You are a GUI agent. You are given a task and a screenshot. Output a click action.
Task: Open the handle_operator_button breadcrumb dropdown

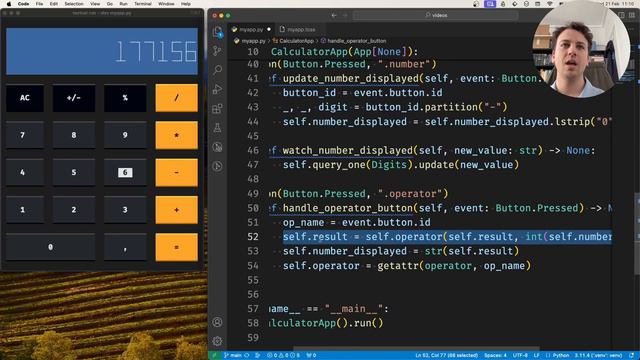click(353, 41)
